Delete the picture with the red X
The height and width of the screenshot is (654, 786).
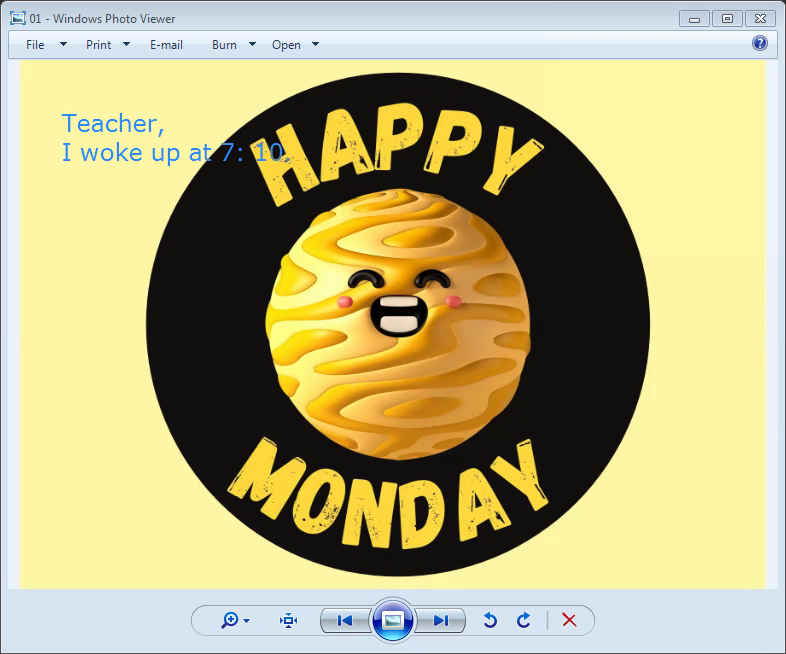tap(569, 621)
